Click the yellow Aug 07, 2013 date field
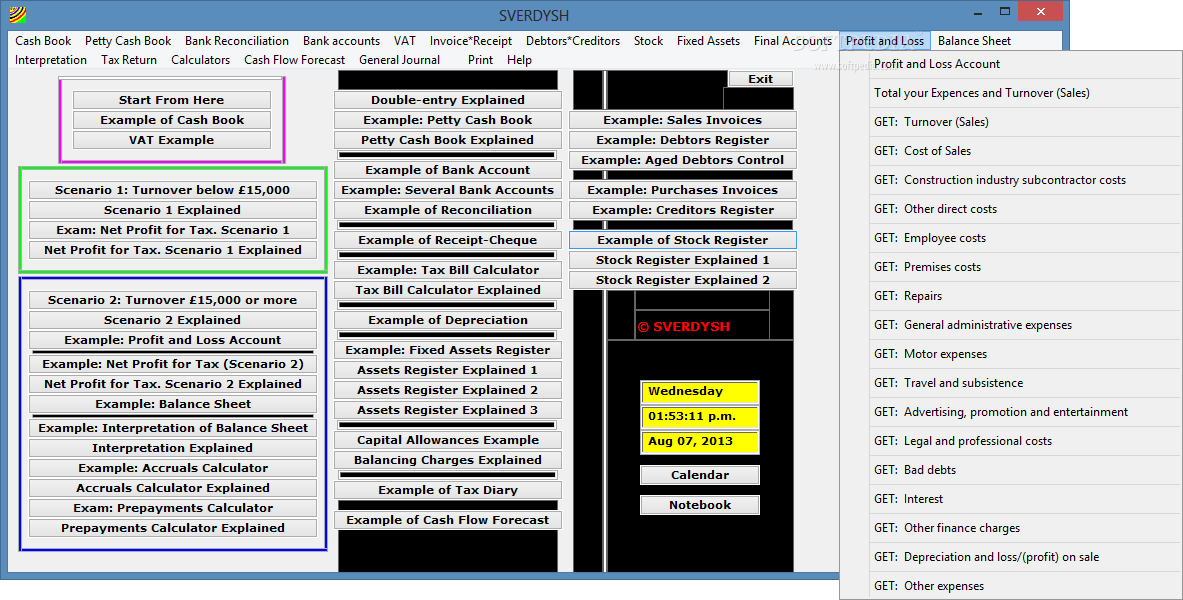The width and height of the screenshot is (1183, 600). [699, 442]
